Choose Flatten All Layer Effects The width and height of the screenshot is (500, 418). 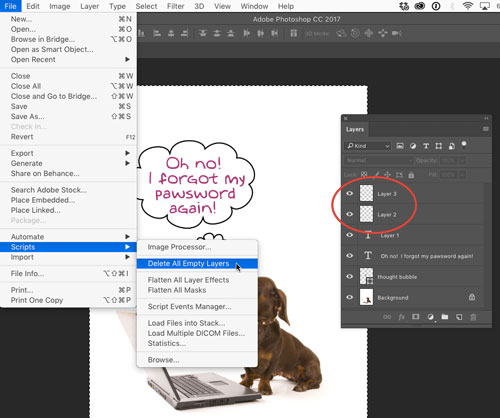(x=197, y=280)
